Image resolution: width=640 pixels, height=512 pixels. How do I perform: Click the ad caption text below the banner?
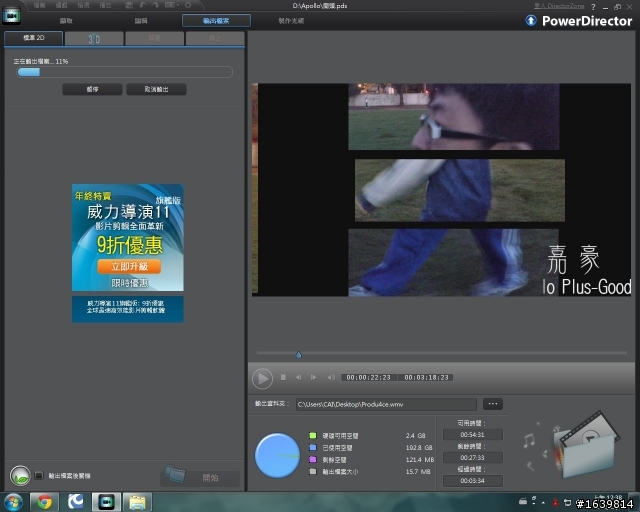[x=128, y=307]
